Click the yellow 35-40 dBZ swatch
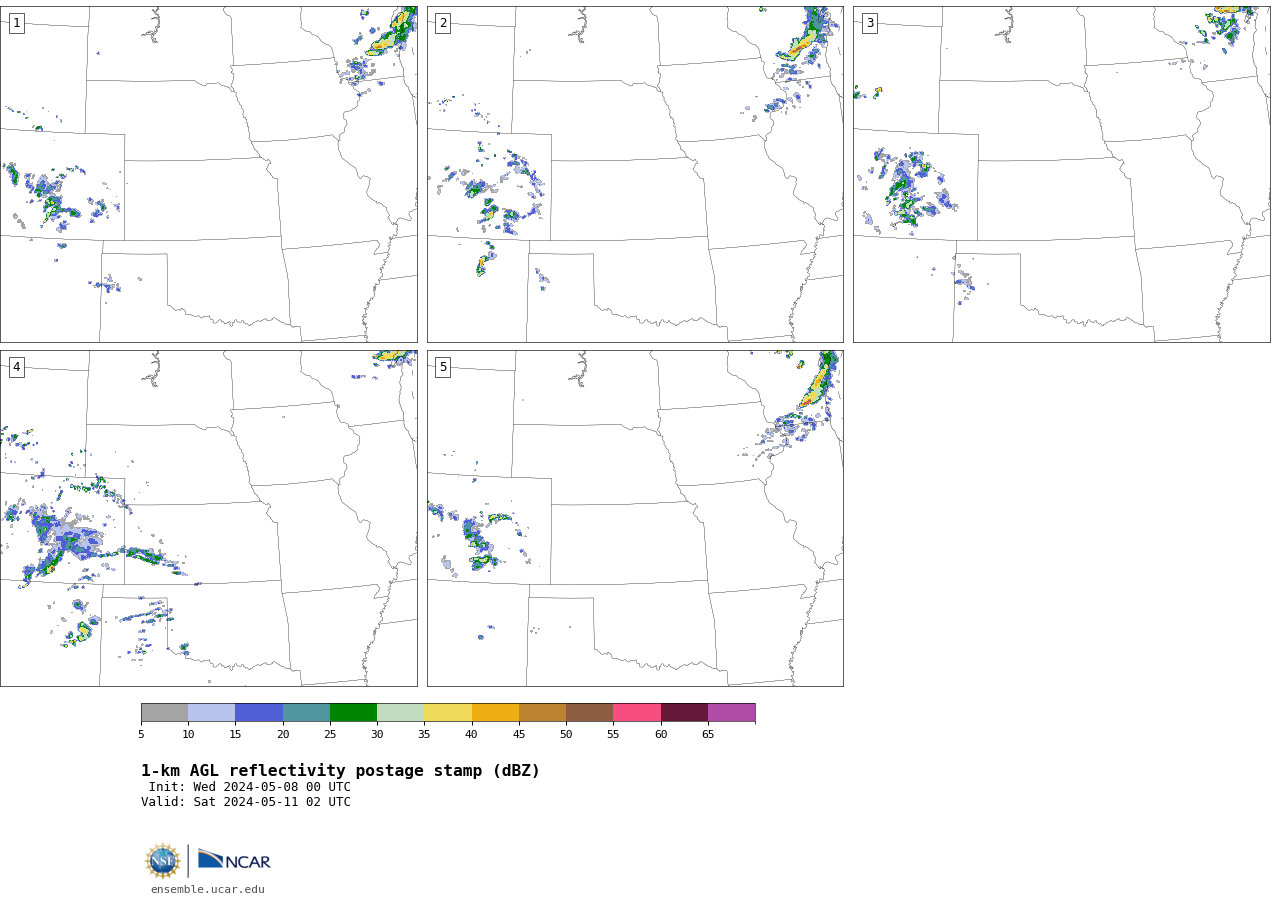The image size is (1280, 901). [448, 713]
